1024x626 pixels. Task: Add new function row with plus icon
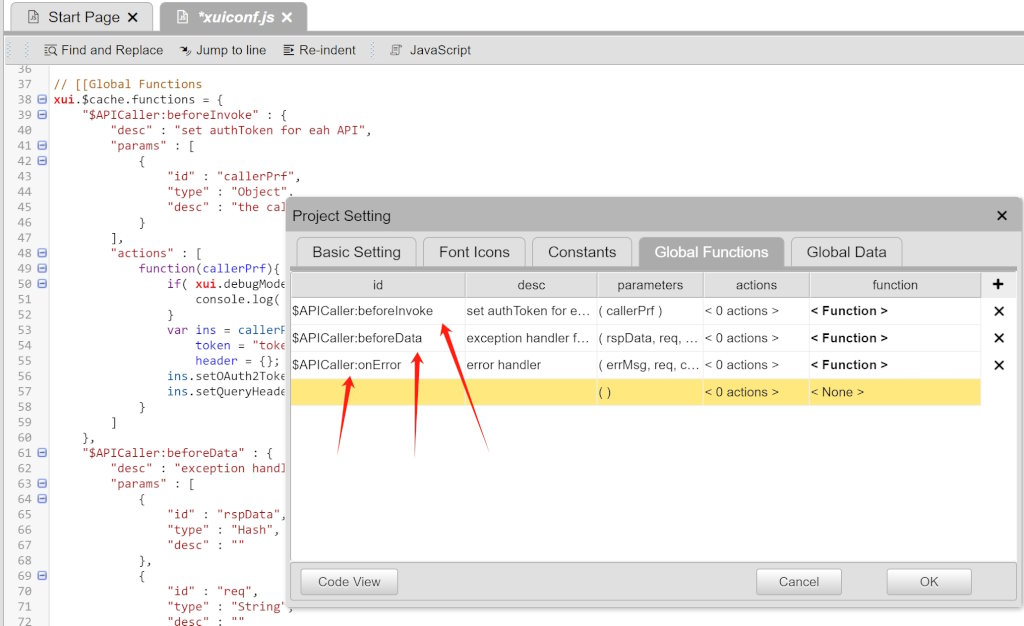tap(997, 285)
